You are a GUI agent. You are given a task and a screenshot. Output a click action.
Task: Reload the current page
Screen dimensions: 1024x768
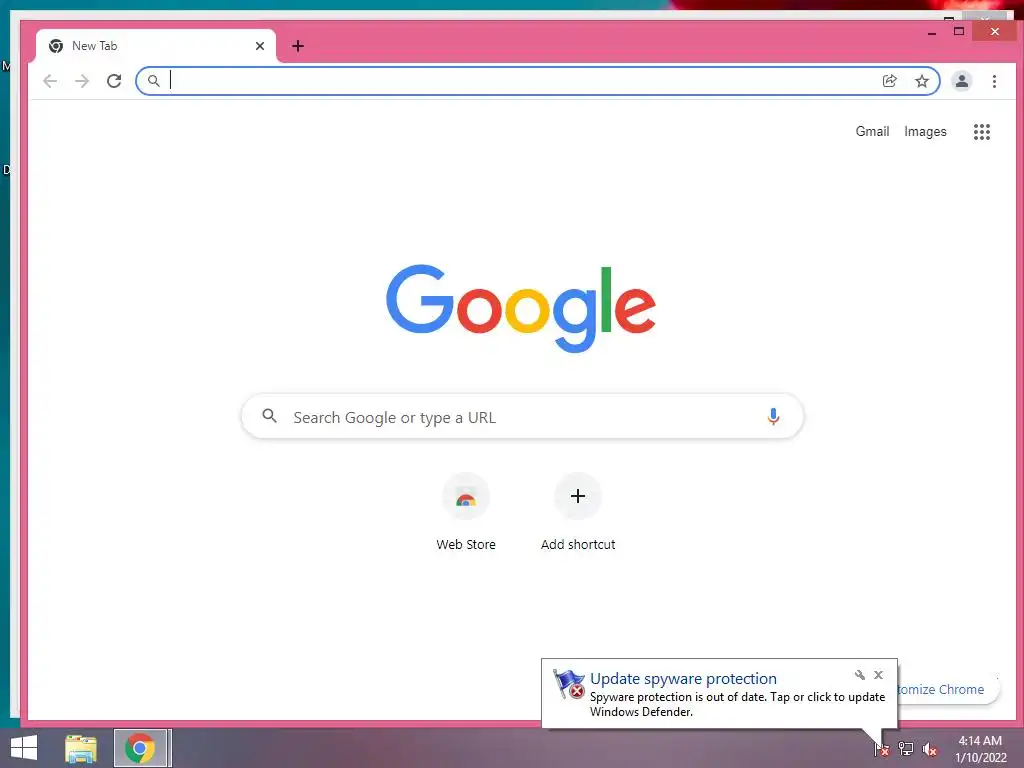[x=114, y=81]
